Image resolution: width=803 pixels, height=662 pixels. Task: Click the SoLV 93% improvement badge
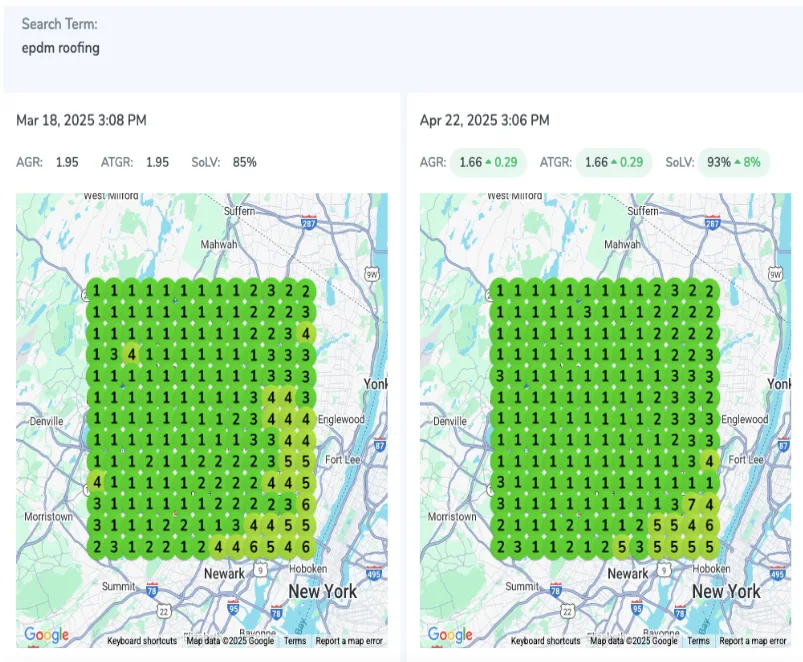point(733,162)
